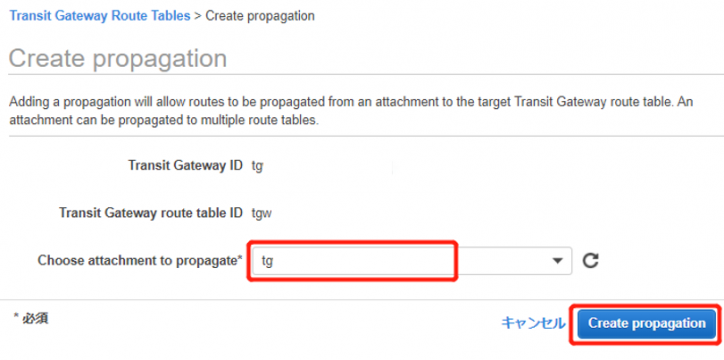724x360 pixels.
Task: Click the empty right side of attachment dropdown
Action: click(x=501, y=261)
